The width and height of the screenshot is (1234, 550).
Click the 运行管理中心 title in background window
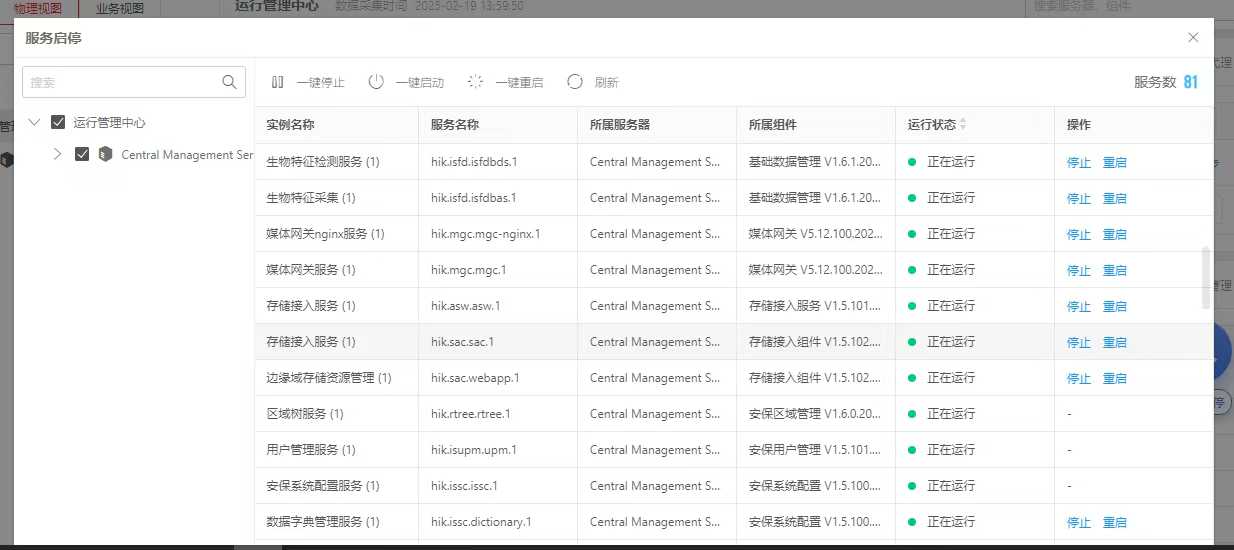pyautogui.click(x=277, y=6)
